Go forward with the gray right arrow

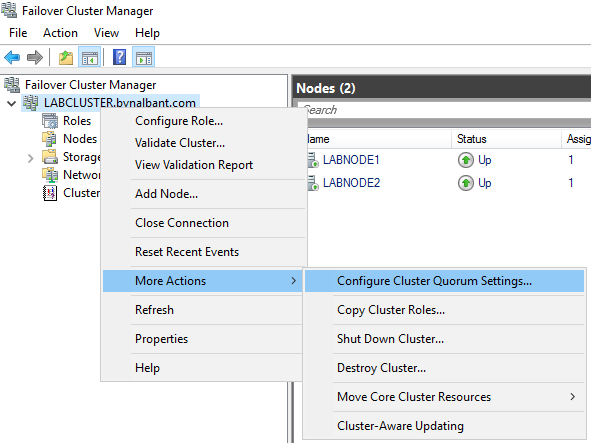tap(35, 58)
